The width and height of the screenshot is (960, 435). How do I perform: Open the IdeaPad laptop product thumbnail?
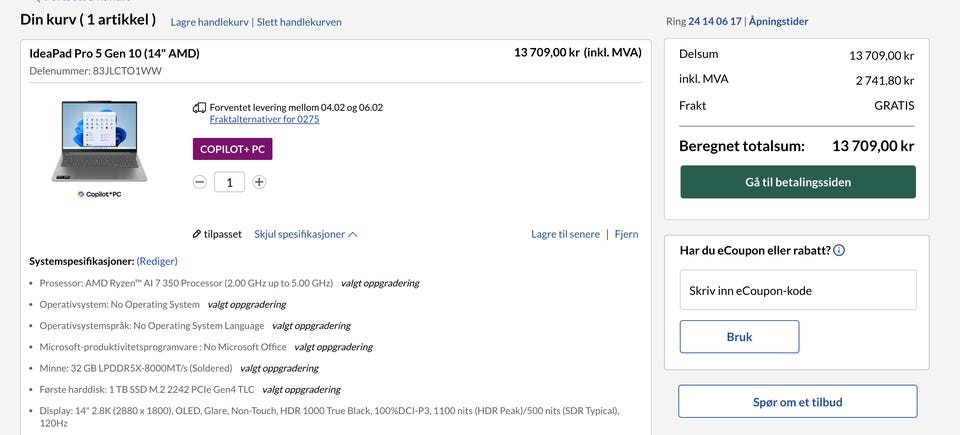pyautogui.click(x=99, y=141)
